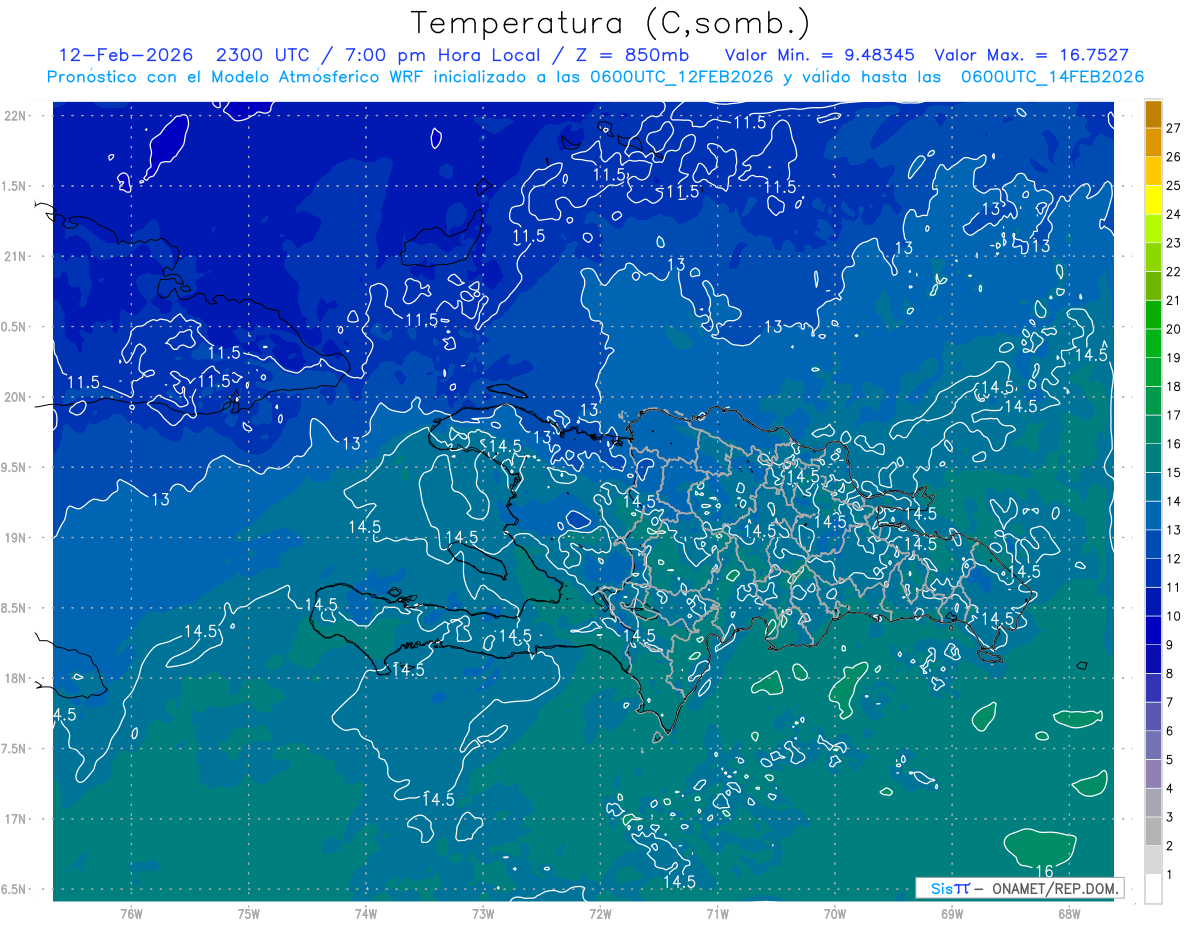Click the 76W longitude axis label

point(131,913)
